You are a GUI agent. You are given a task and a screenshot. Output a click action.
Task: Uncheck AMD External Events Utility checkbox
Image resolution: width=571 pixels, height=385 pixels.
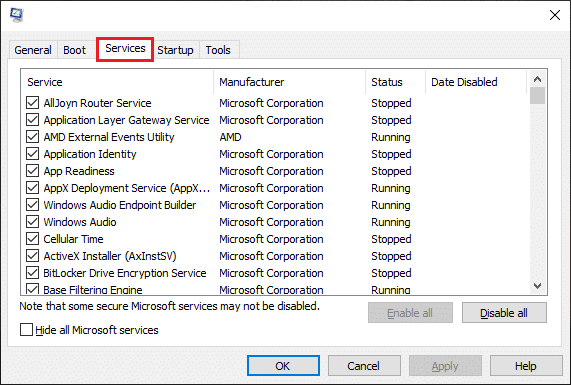click(32, 137)
